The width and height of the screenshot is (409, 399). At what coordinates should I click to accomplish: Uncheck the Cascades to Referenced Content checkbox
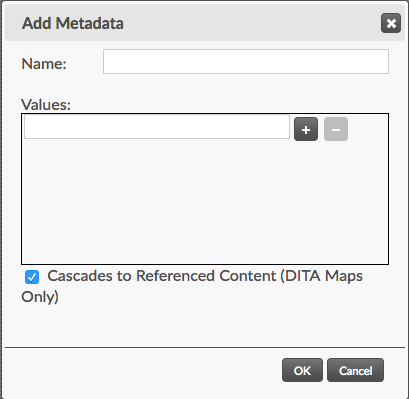(32, 277)
